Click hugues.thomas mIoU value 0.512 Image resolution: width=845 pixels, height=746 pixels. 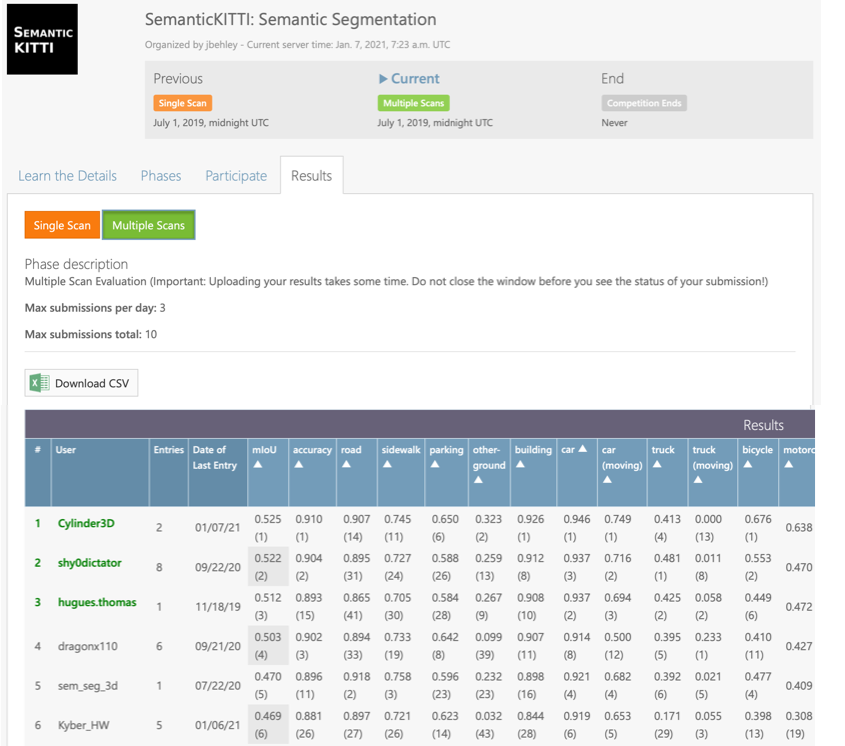[268, 598]
